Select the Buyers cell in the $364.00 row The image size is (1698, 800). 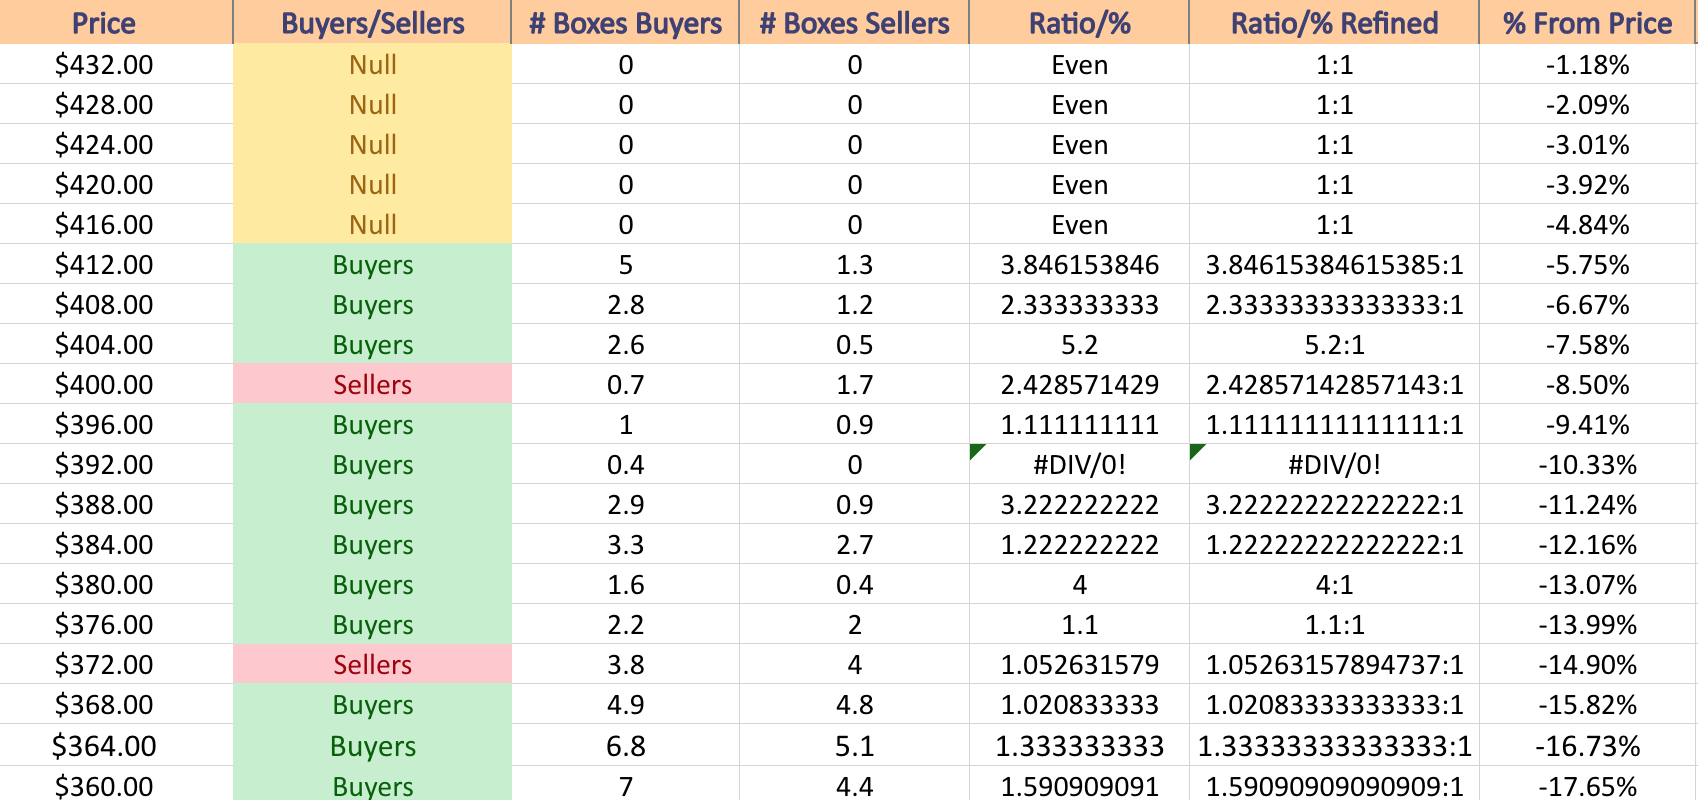(372, 746)
